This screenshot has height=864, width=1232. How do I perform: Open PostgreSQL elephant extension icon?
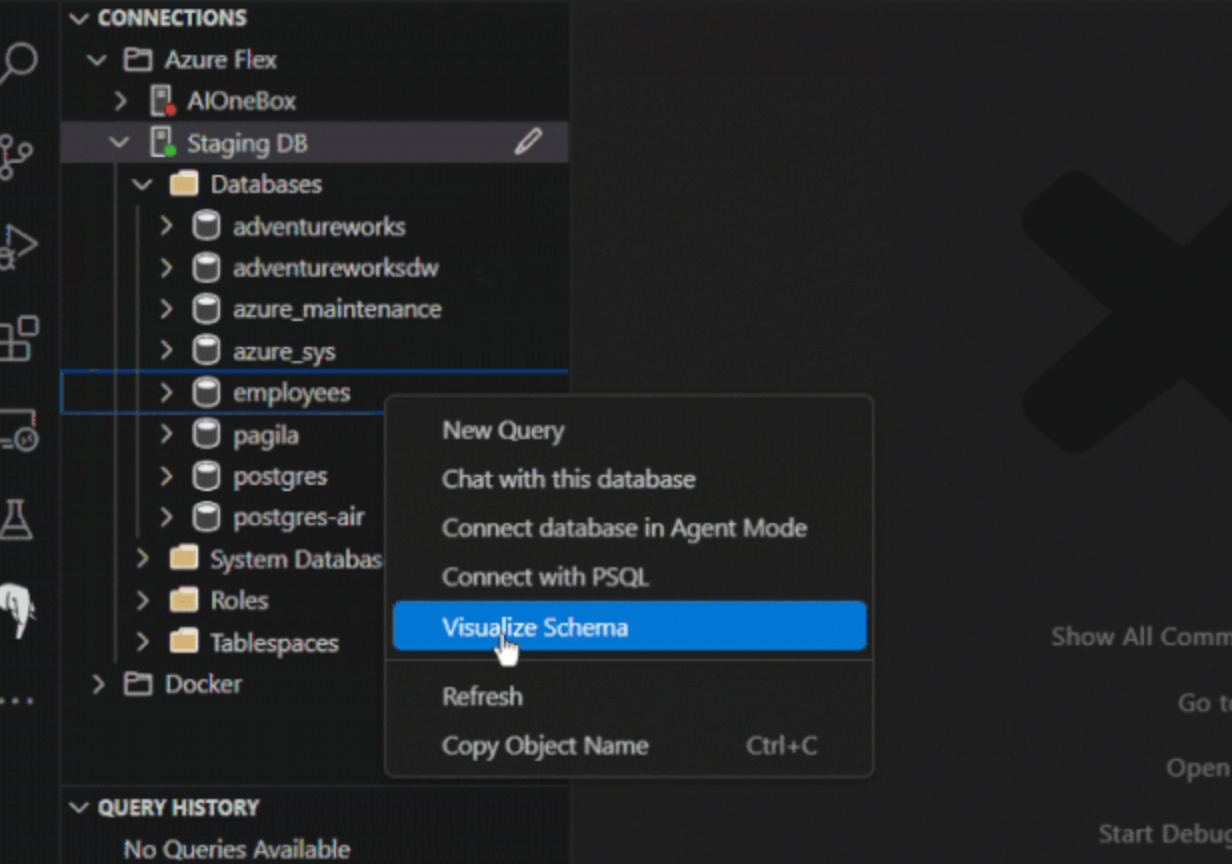click(17, 609)
